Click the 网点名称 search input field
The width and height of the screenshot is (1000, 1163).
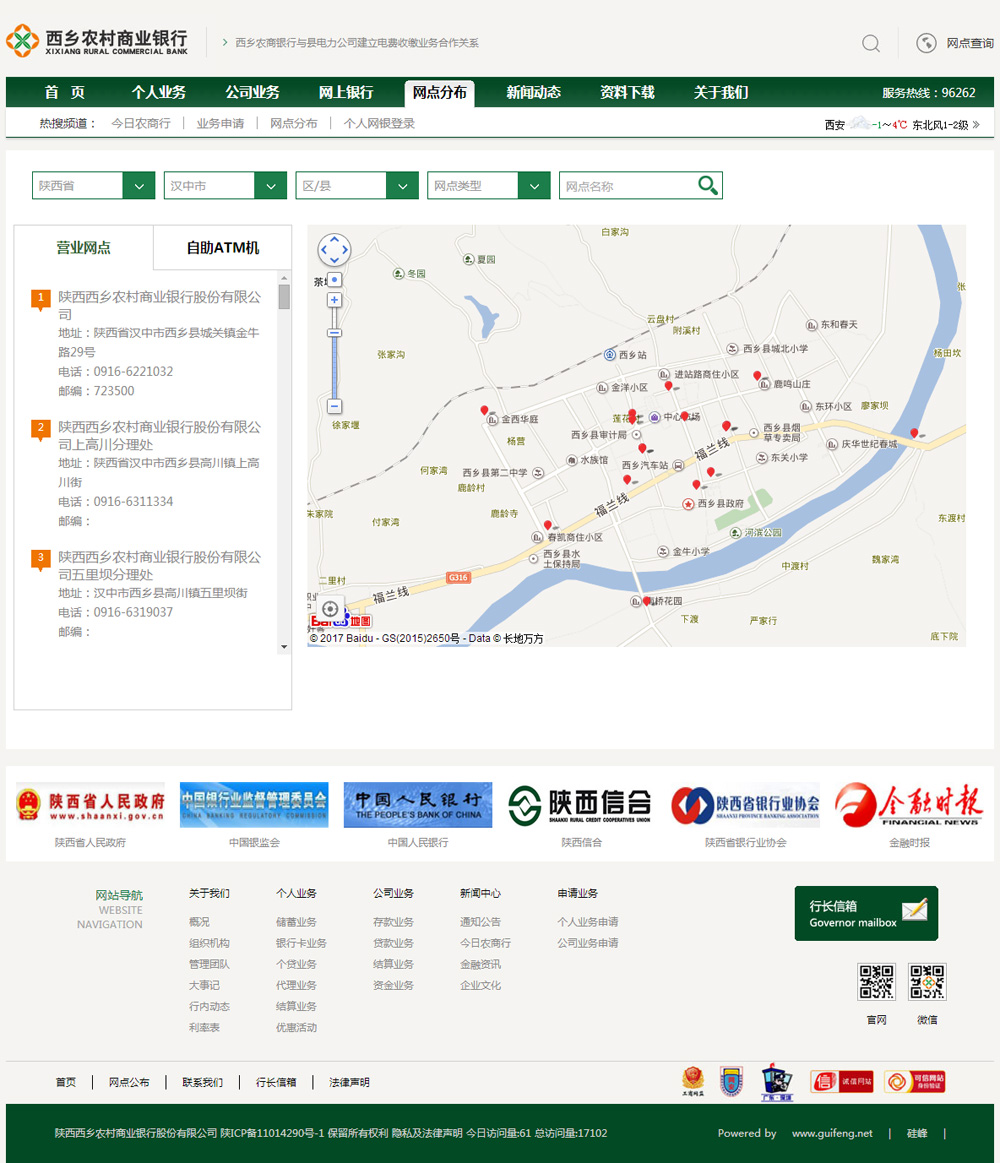coord(627,186)
